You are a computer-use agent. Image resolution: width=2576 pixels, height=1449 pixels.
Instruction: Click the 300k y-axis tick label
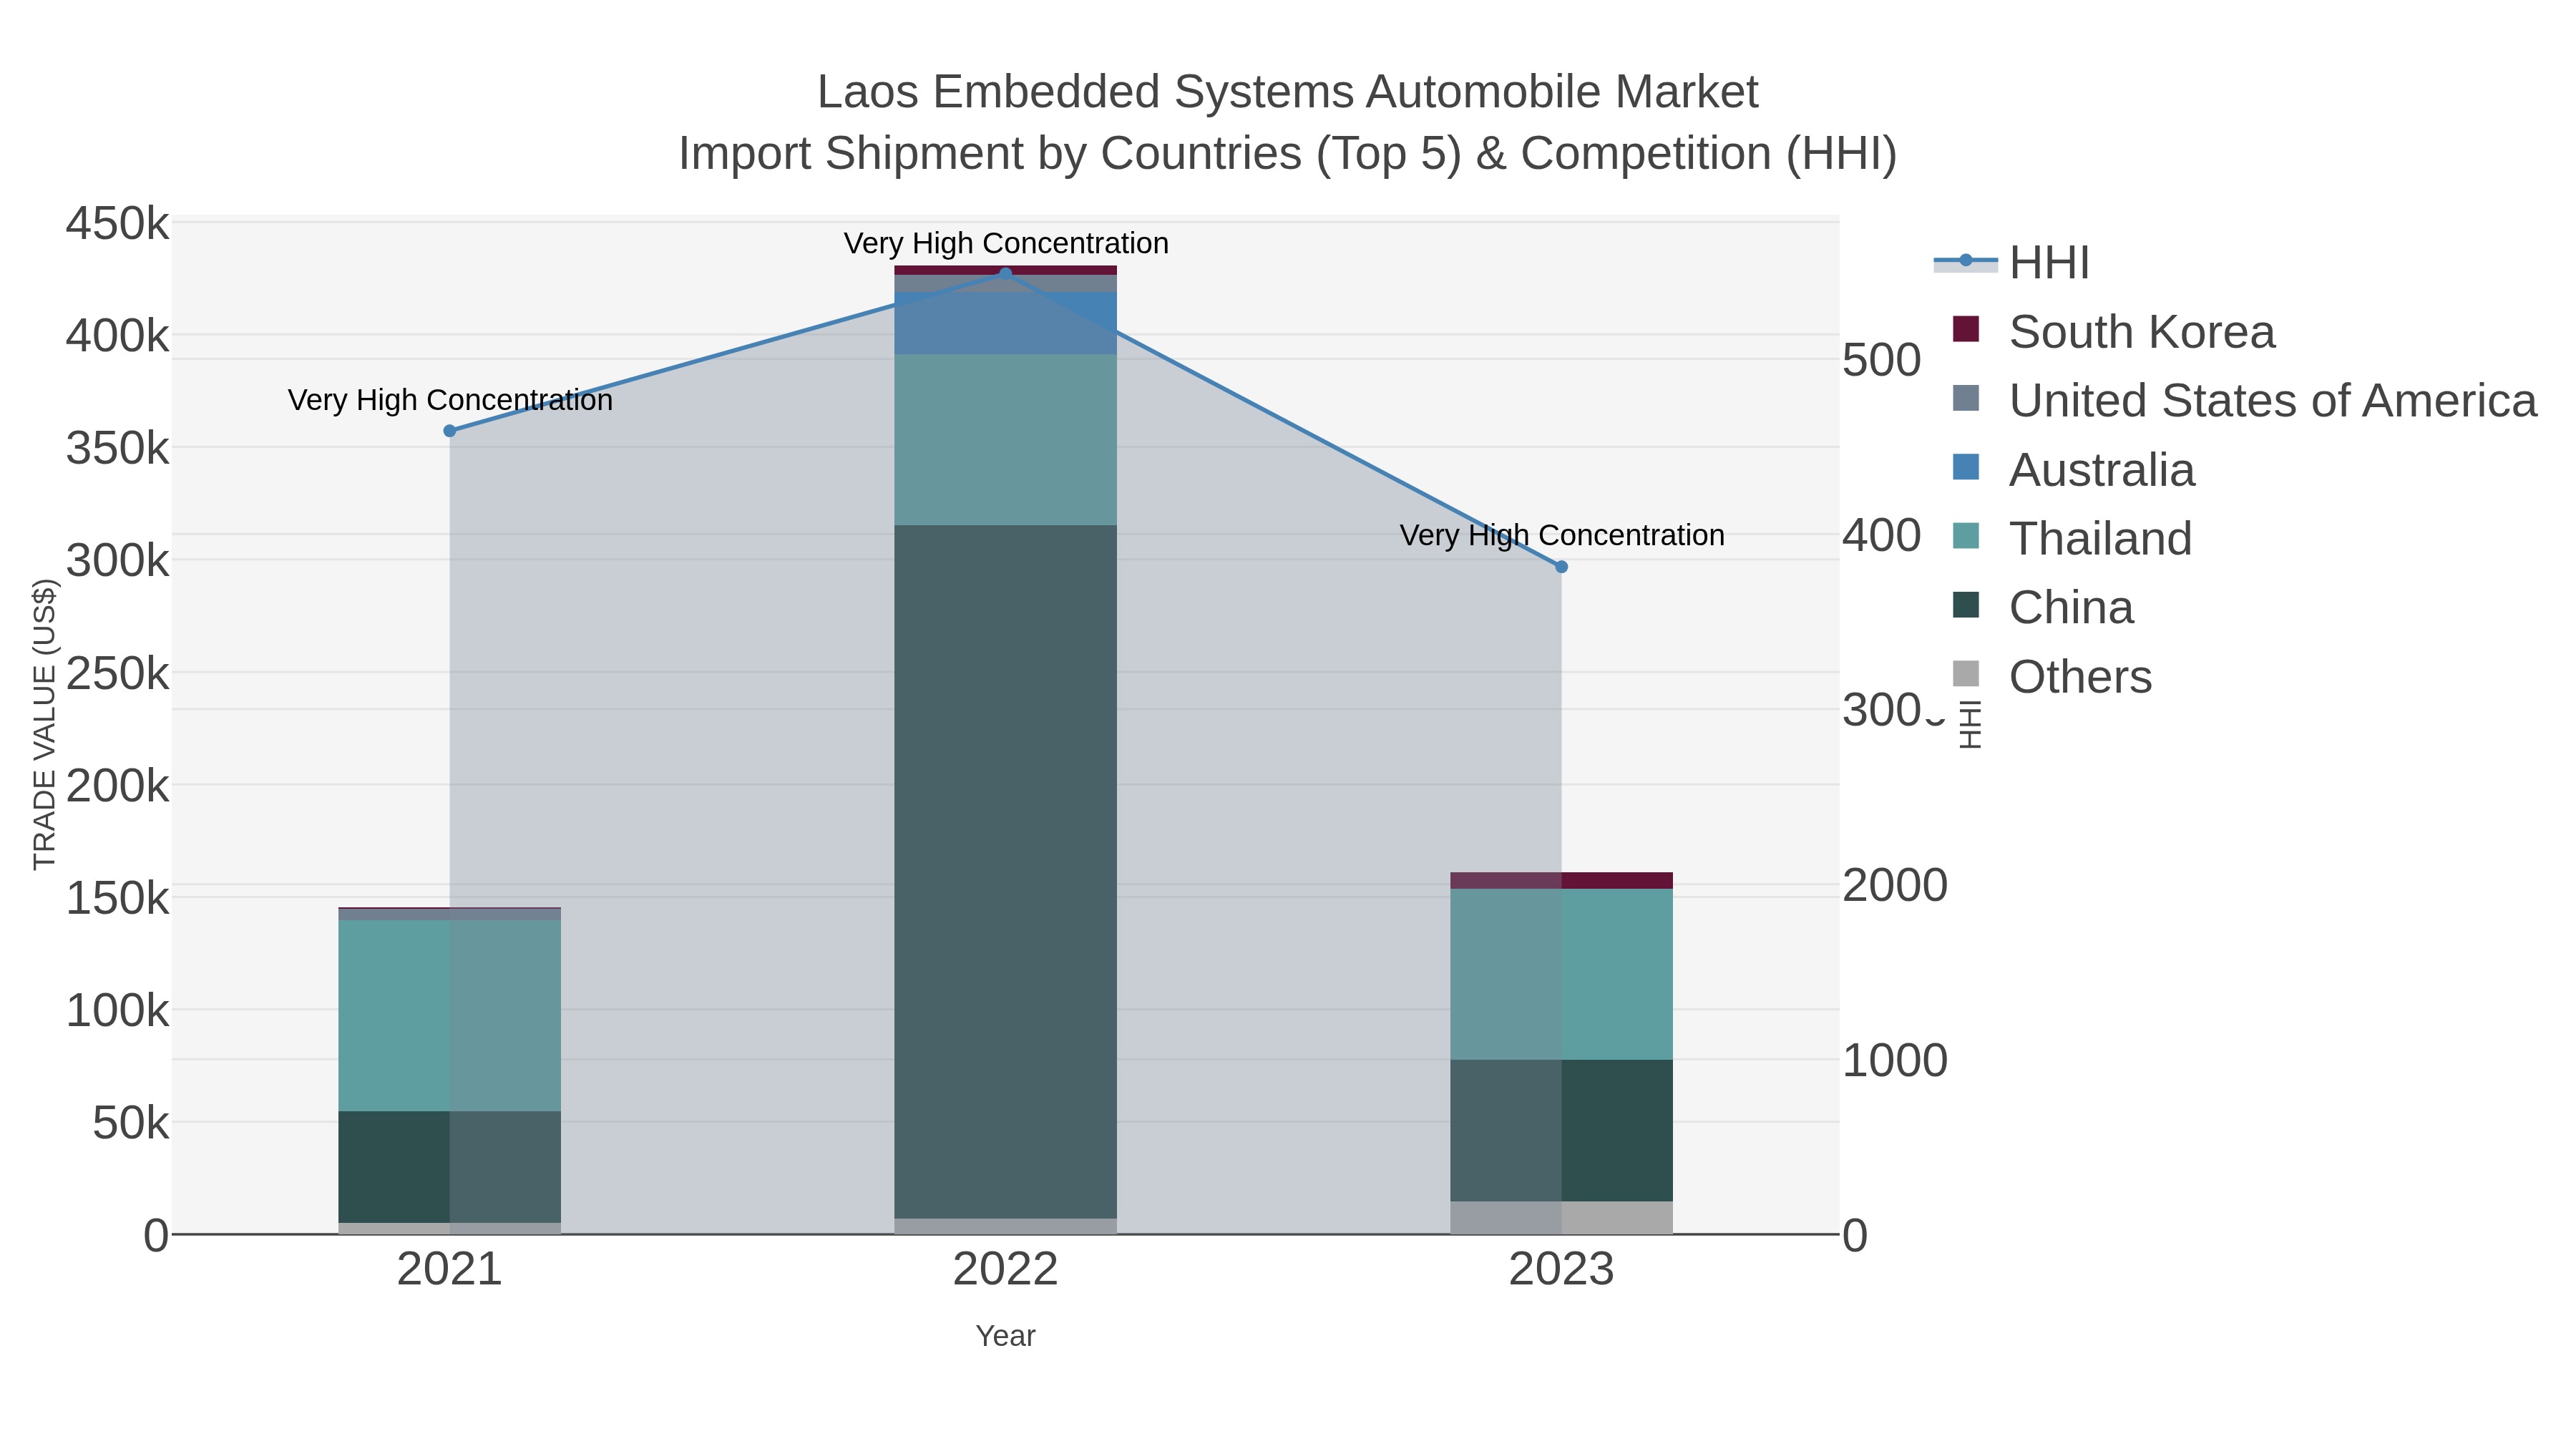click(117, 561)
